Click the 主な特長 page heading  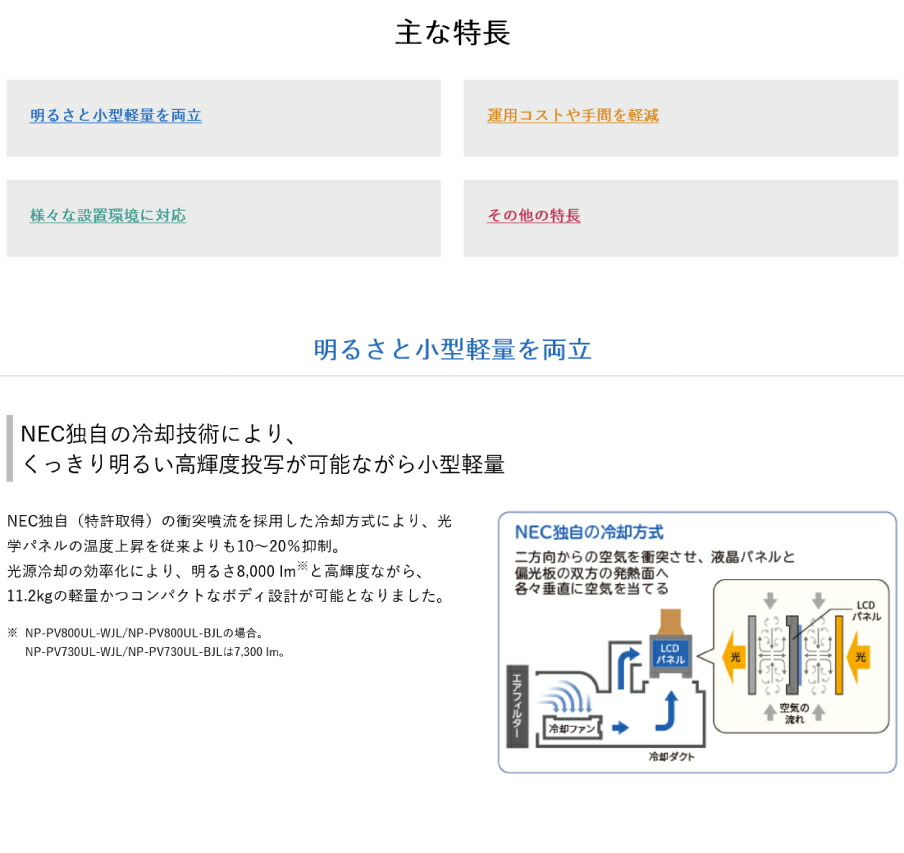pyautogui.click(x=452, y=33)
